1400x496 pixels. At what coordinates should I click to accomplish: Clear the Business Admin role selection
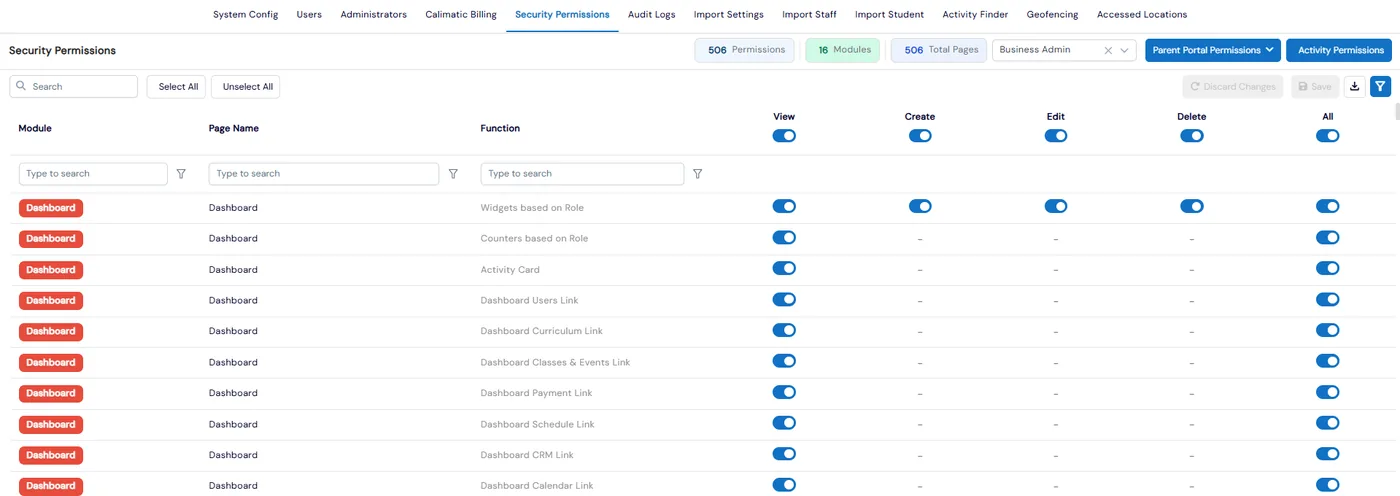1108,50
